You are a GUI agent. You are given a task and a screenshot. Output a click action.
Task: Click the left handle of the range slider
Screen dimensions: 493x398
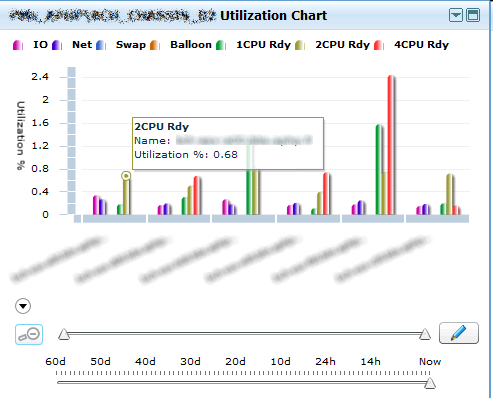click(64, 334)
